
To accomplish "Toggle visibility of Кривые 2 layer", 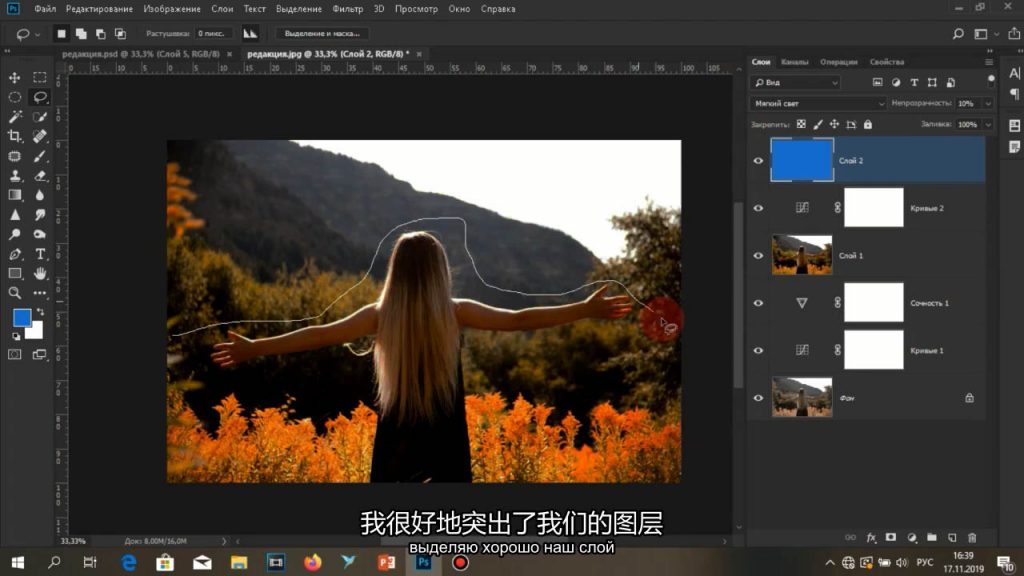I will tap(758, 208).
